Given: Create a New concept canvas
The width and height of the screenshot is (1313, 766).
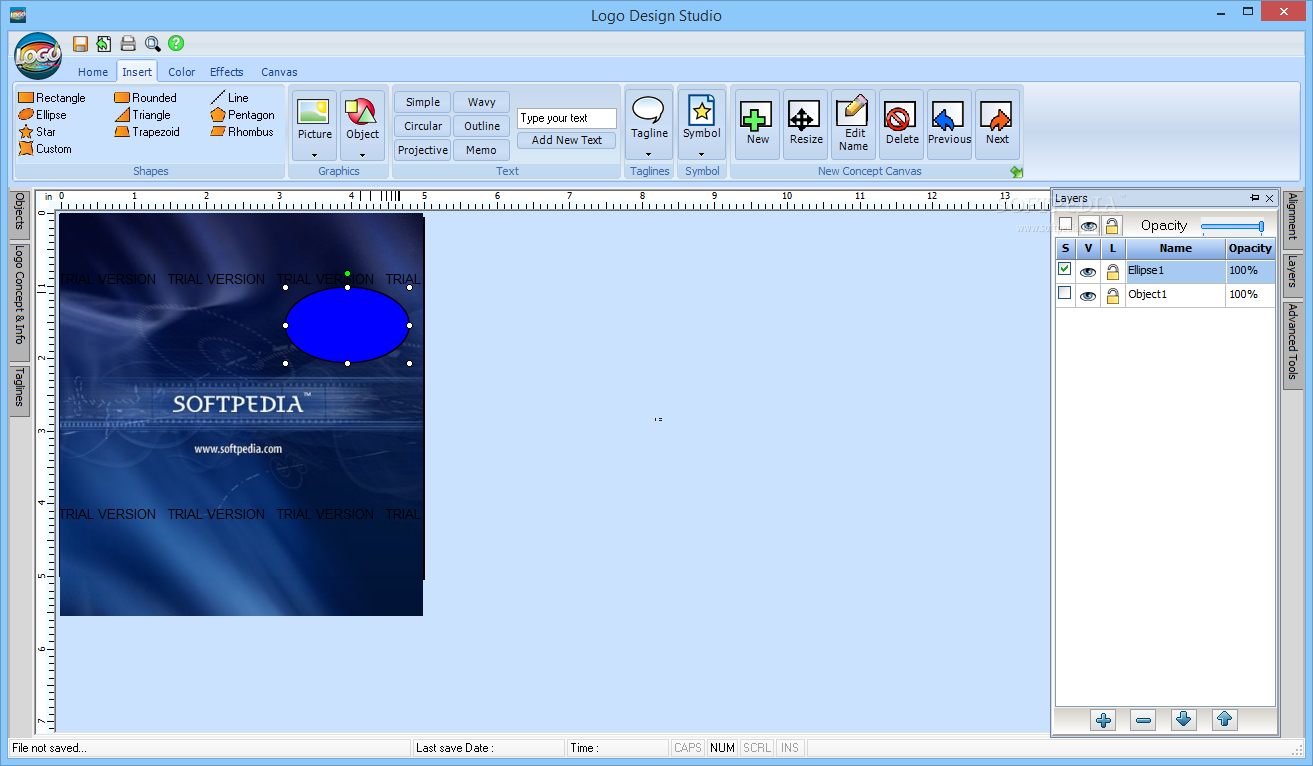Looking at the screenshot, I should 757,125.
